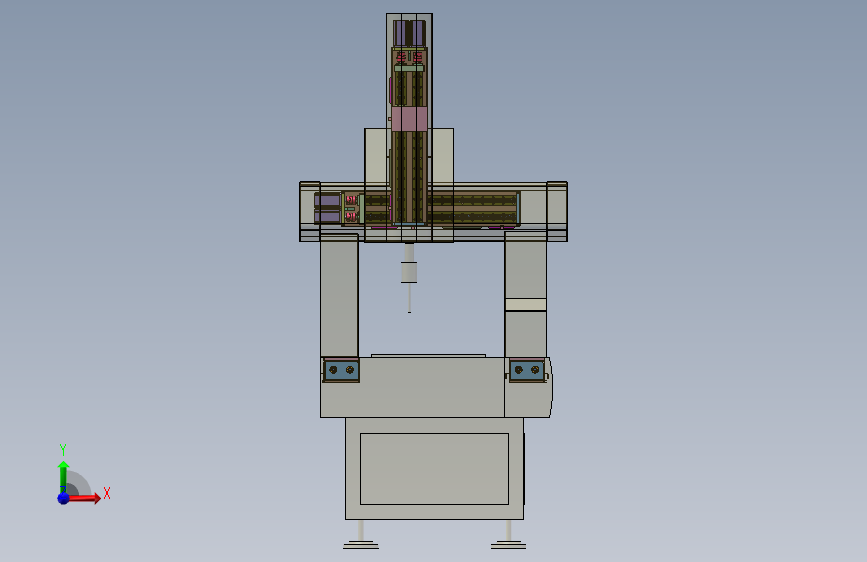Select the right blue bearing block with two bolts
The width and height of the screenshot is (867, 562).
pos(526,370)
